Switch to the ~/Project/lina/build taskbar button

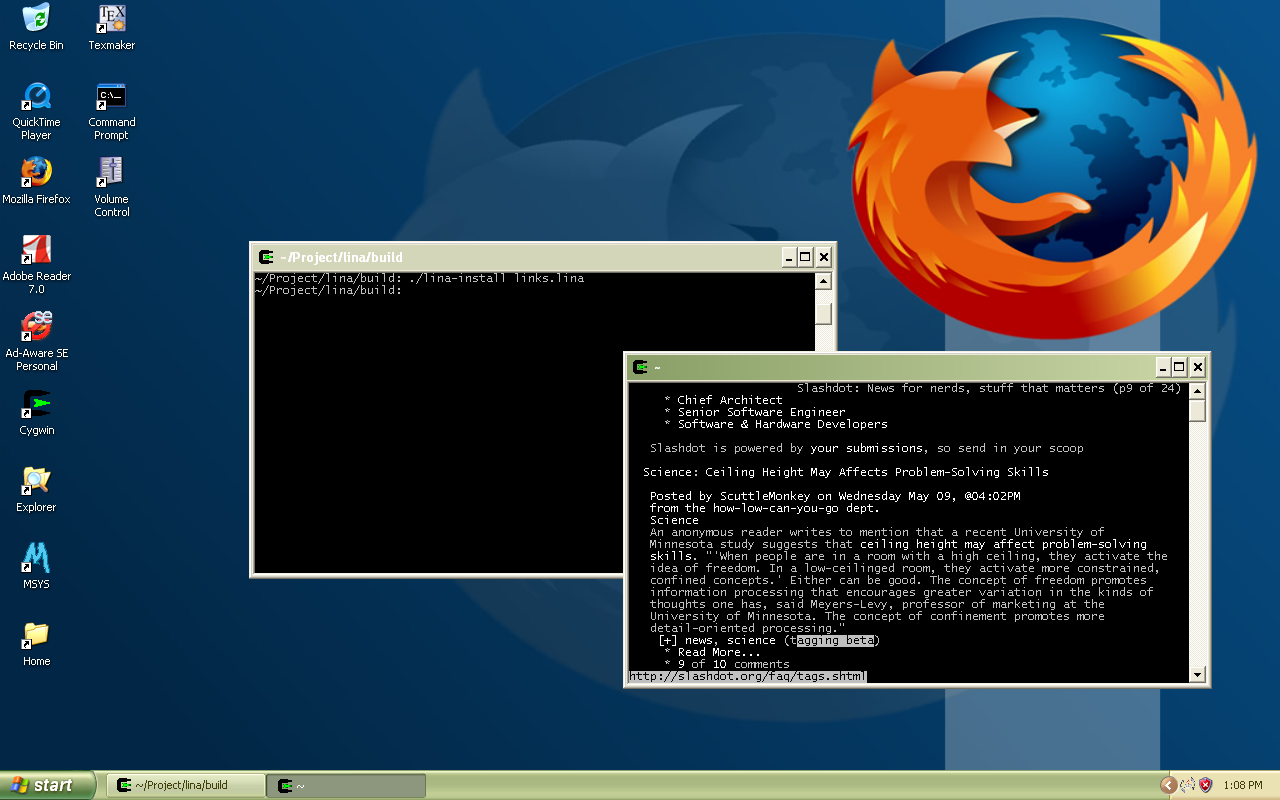point(186,785)
